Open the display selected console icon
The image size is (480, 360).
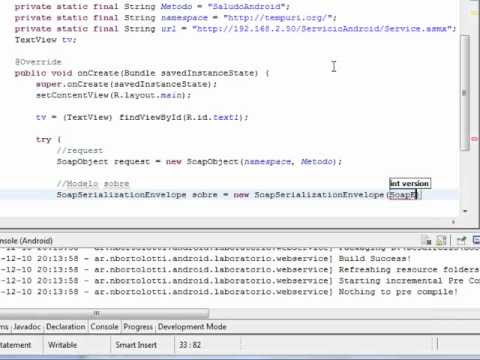(x=476, y=240)
